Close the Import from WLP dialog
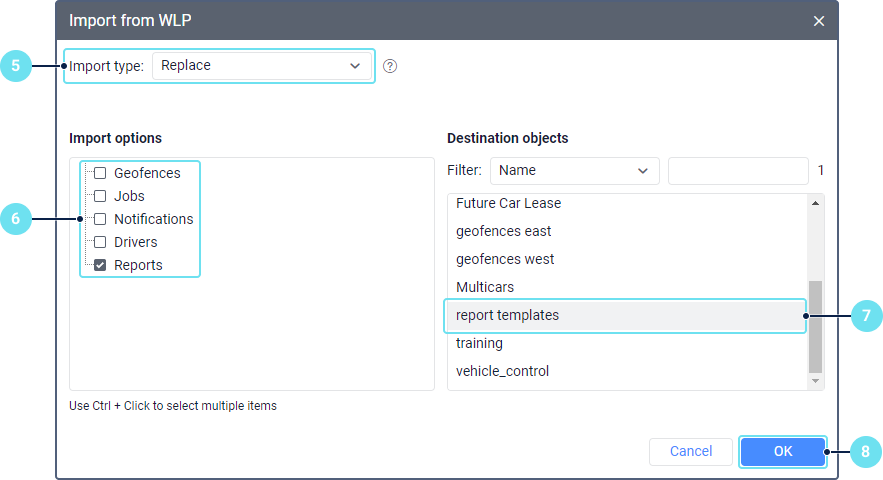The width and height of the screenshot is (883, 480). point(819,21)
